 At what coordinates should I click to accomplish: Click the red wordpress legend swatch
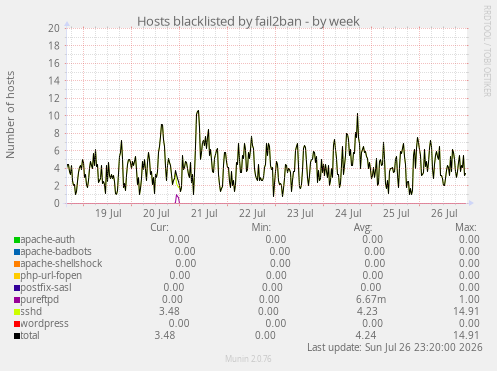(x=17, y=324)
